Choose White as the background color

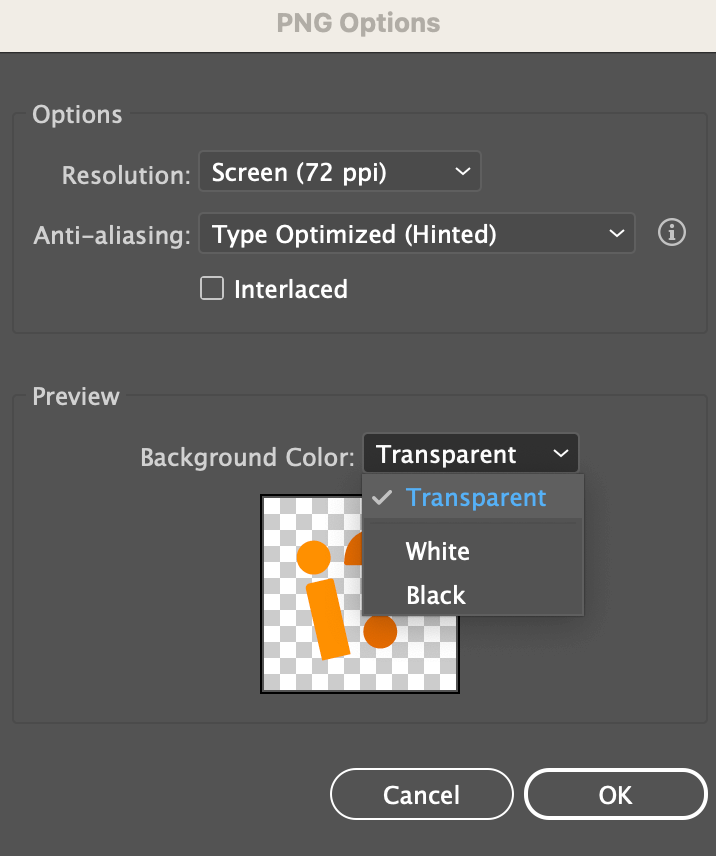tap(437, 551)
